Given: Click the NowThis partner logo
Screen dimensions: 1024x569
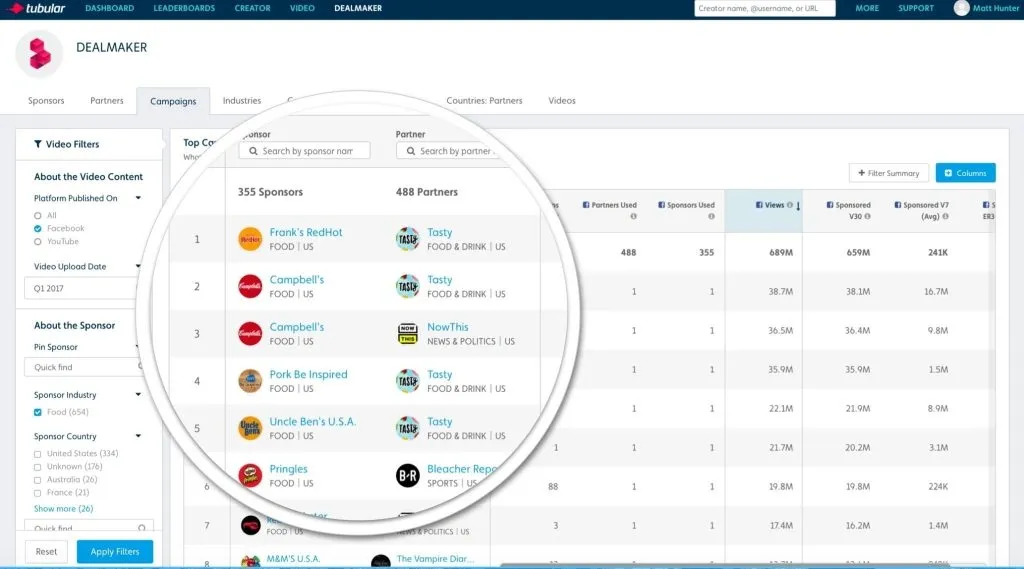Looking at the screenshot, I should (x=408, y=334).
